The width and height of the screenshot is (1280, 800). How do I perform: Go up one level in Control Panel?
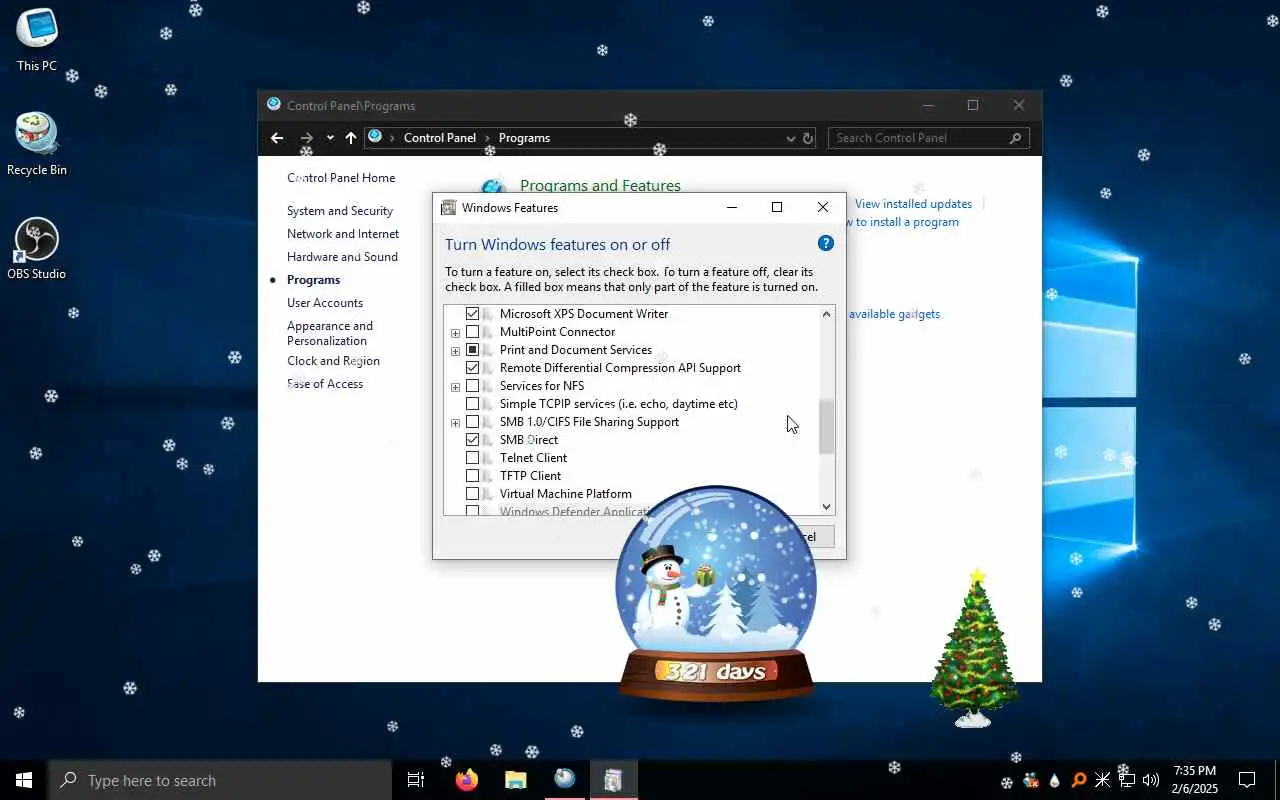[x=350, y=138]
